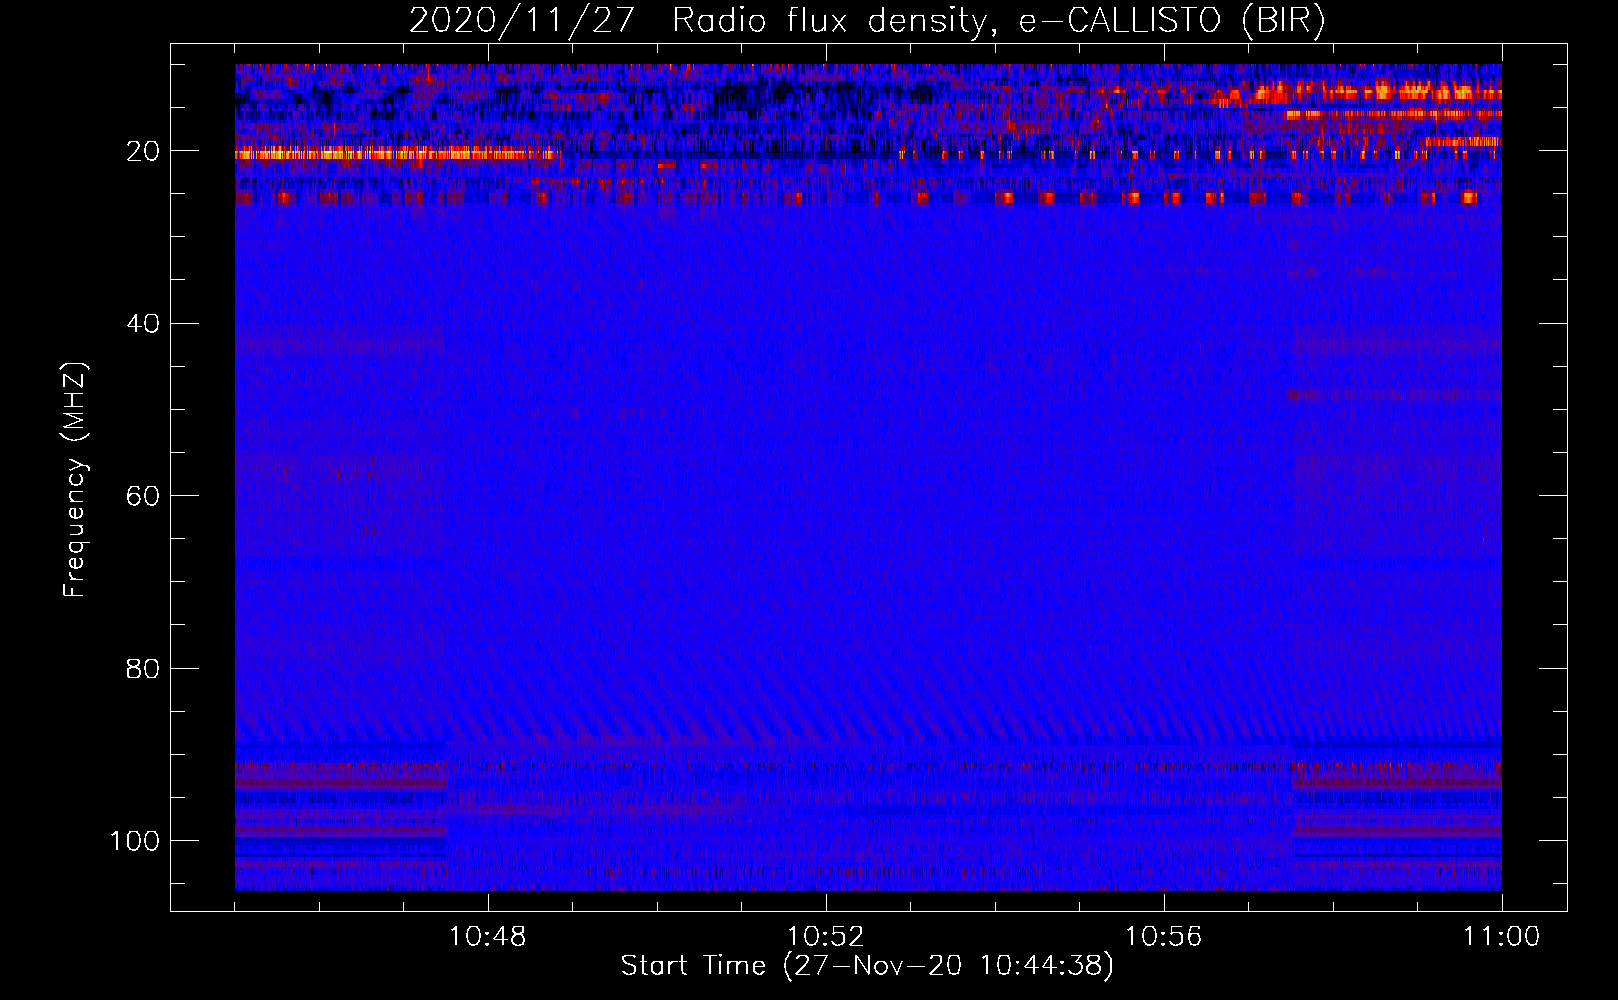Click the plot title 'Radio flux density, e-CALLISTO (BIR)'
The height and width of the screenshot is (1000, 1618).
tap(999, 21)
